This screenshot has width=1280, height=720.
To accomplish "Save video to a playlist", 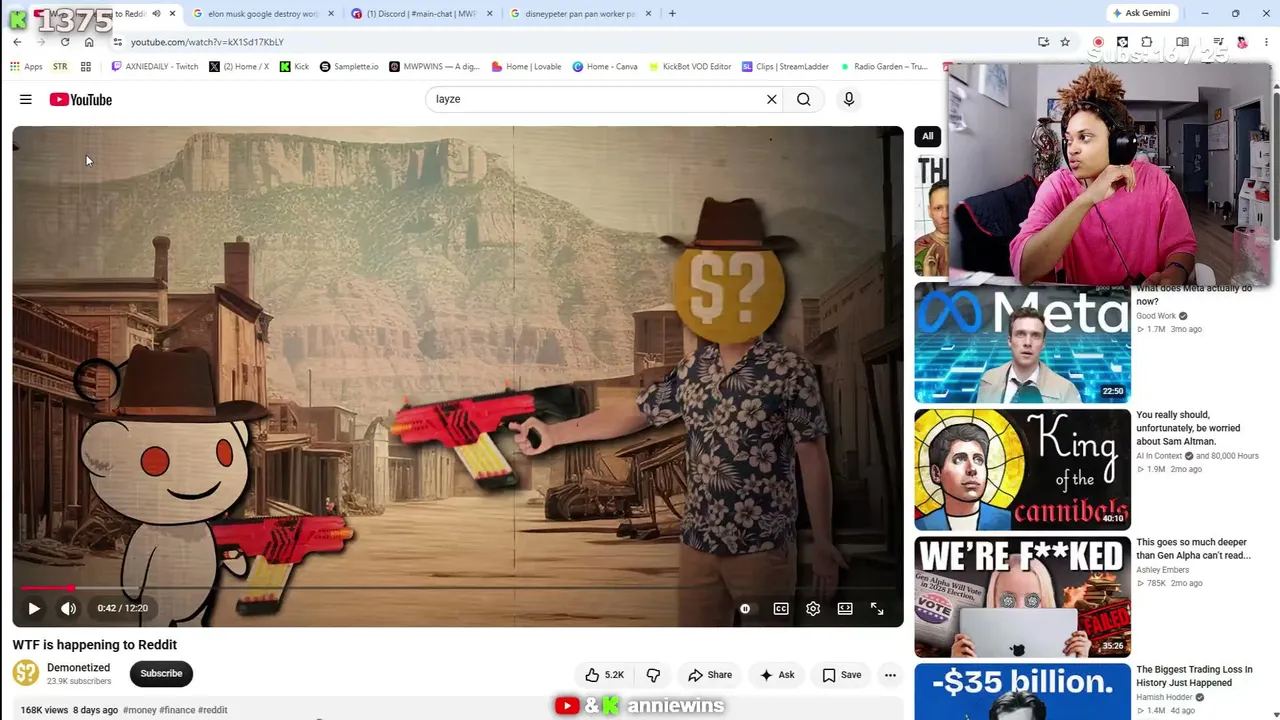I will pyautogui.click(x=841, y=675).
